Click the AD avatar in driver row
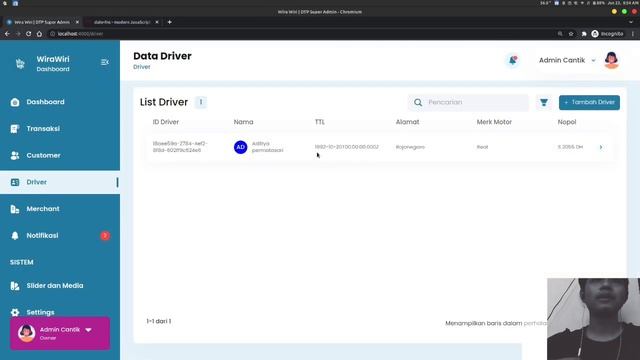 tap(240, 147)
